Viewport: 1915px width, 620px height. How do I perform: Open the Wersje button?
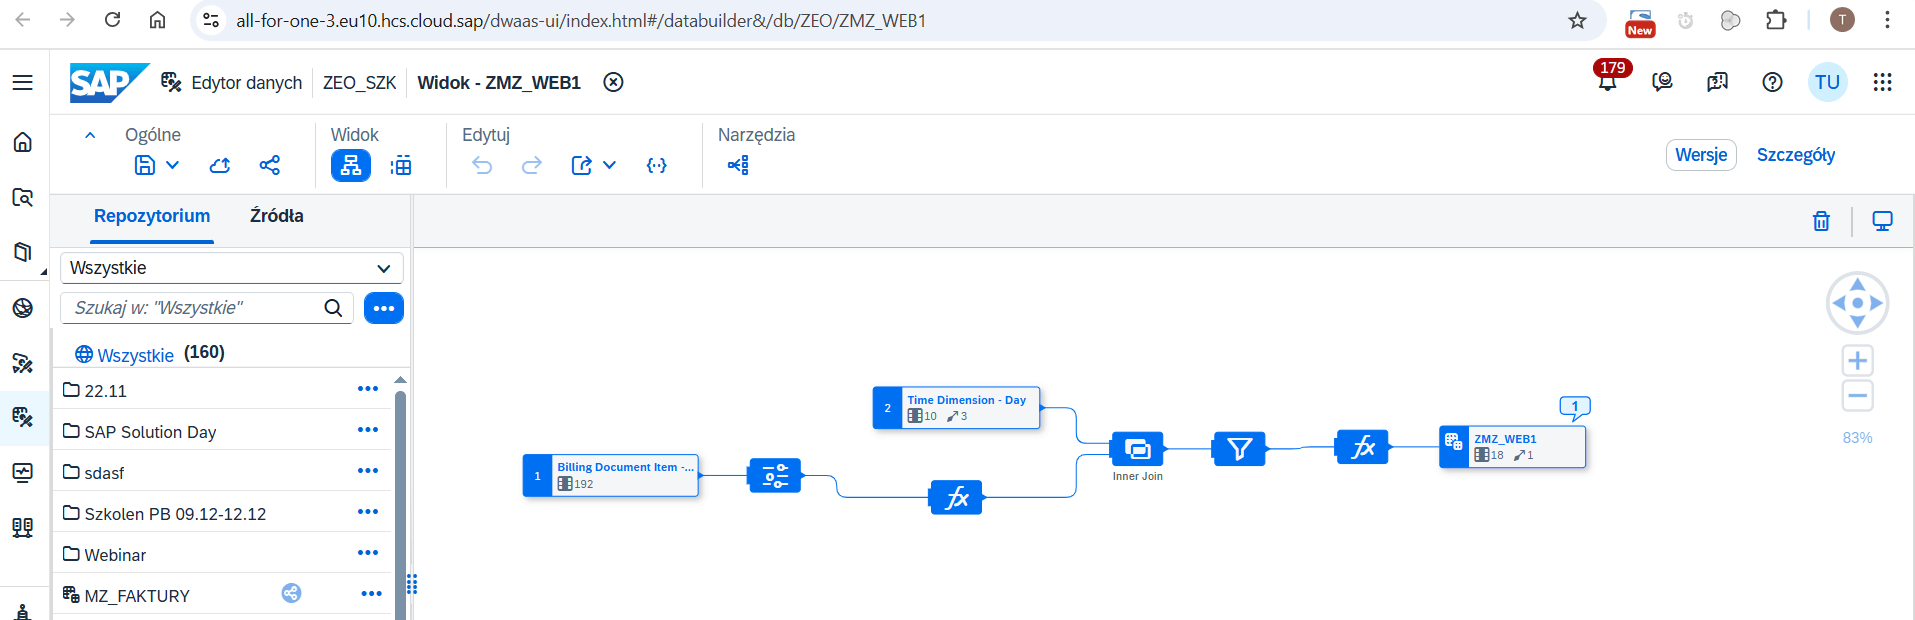[x=1701, y=155]
